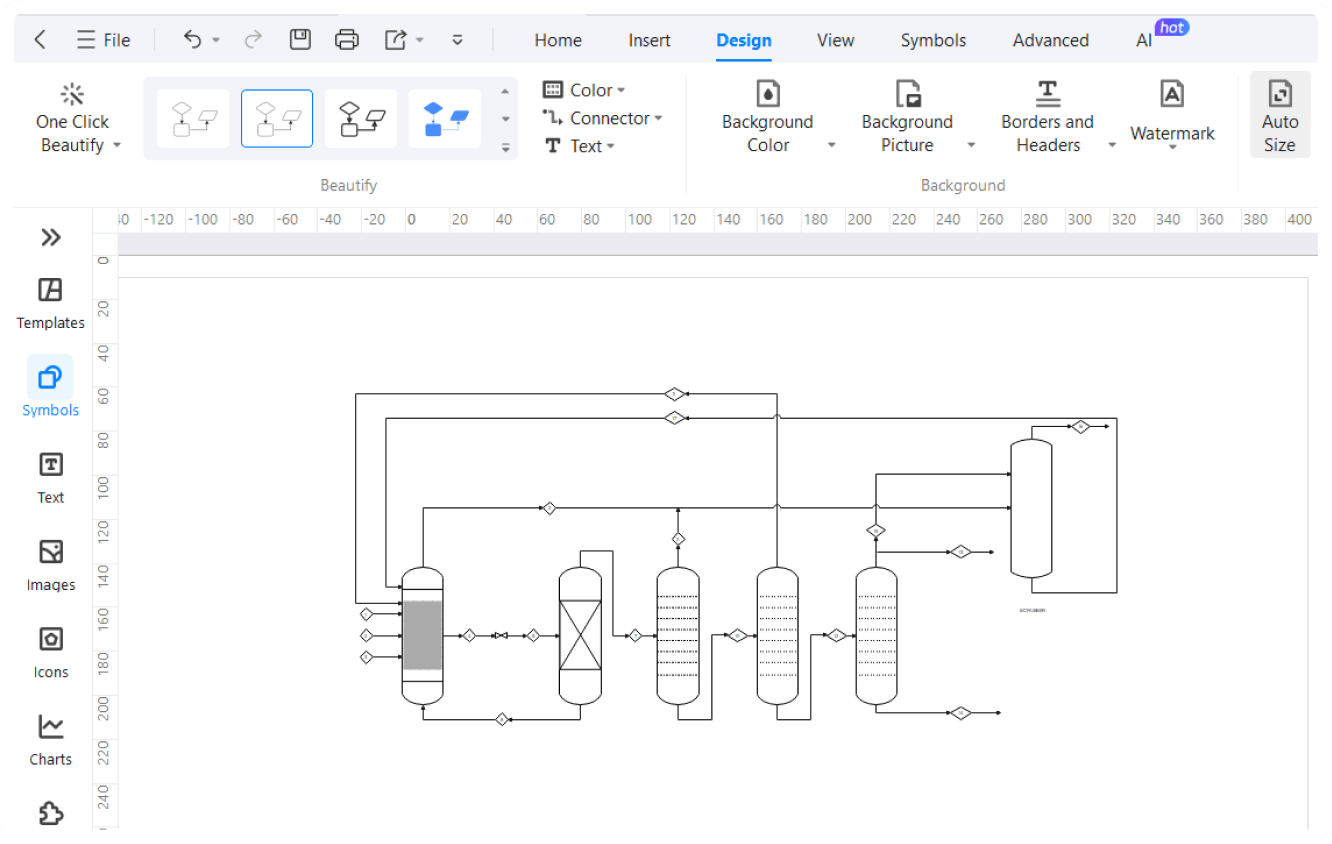Screen dimensions: 1332x844
Task: Go to the next row of beautify styles
Action: pyautogui.click(x=505, y=119)
